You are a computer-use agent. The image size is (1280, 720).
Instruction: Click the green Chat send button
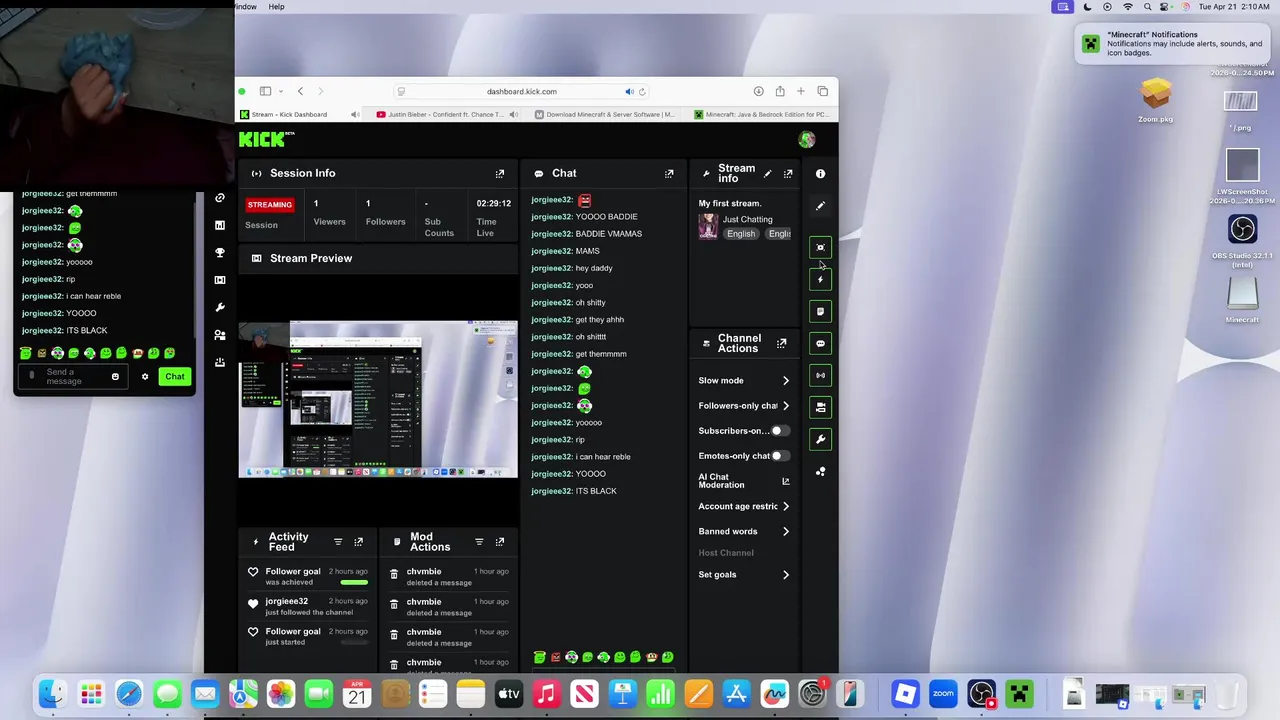coord(175,377)
